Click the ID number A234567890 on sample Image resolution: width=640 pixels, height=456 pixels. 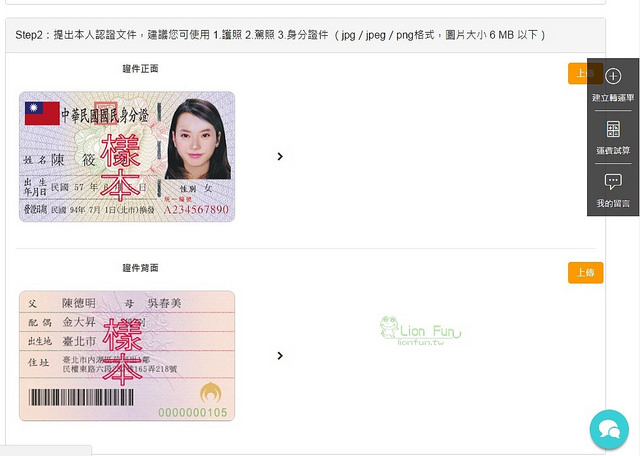click(x=196, y=210)
